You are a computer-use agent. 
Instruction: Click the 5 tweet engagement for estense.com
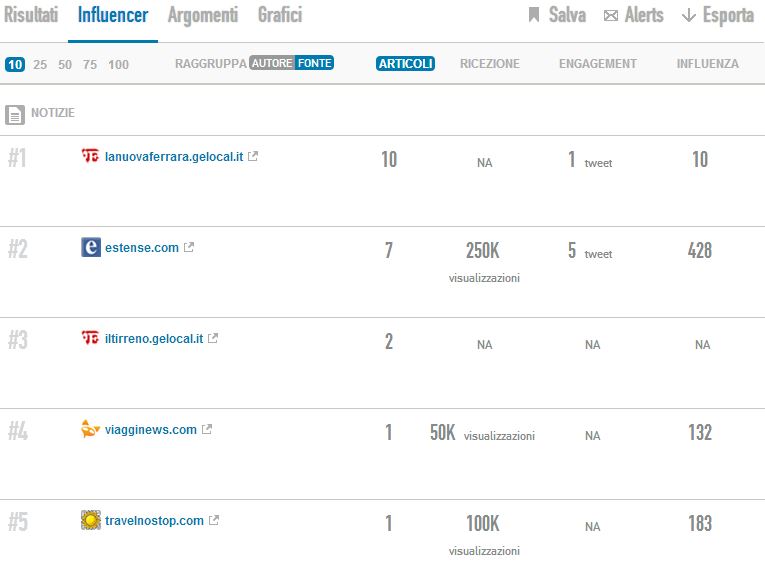pos(590,251)
